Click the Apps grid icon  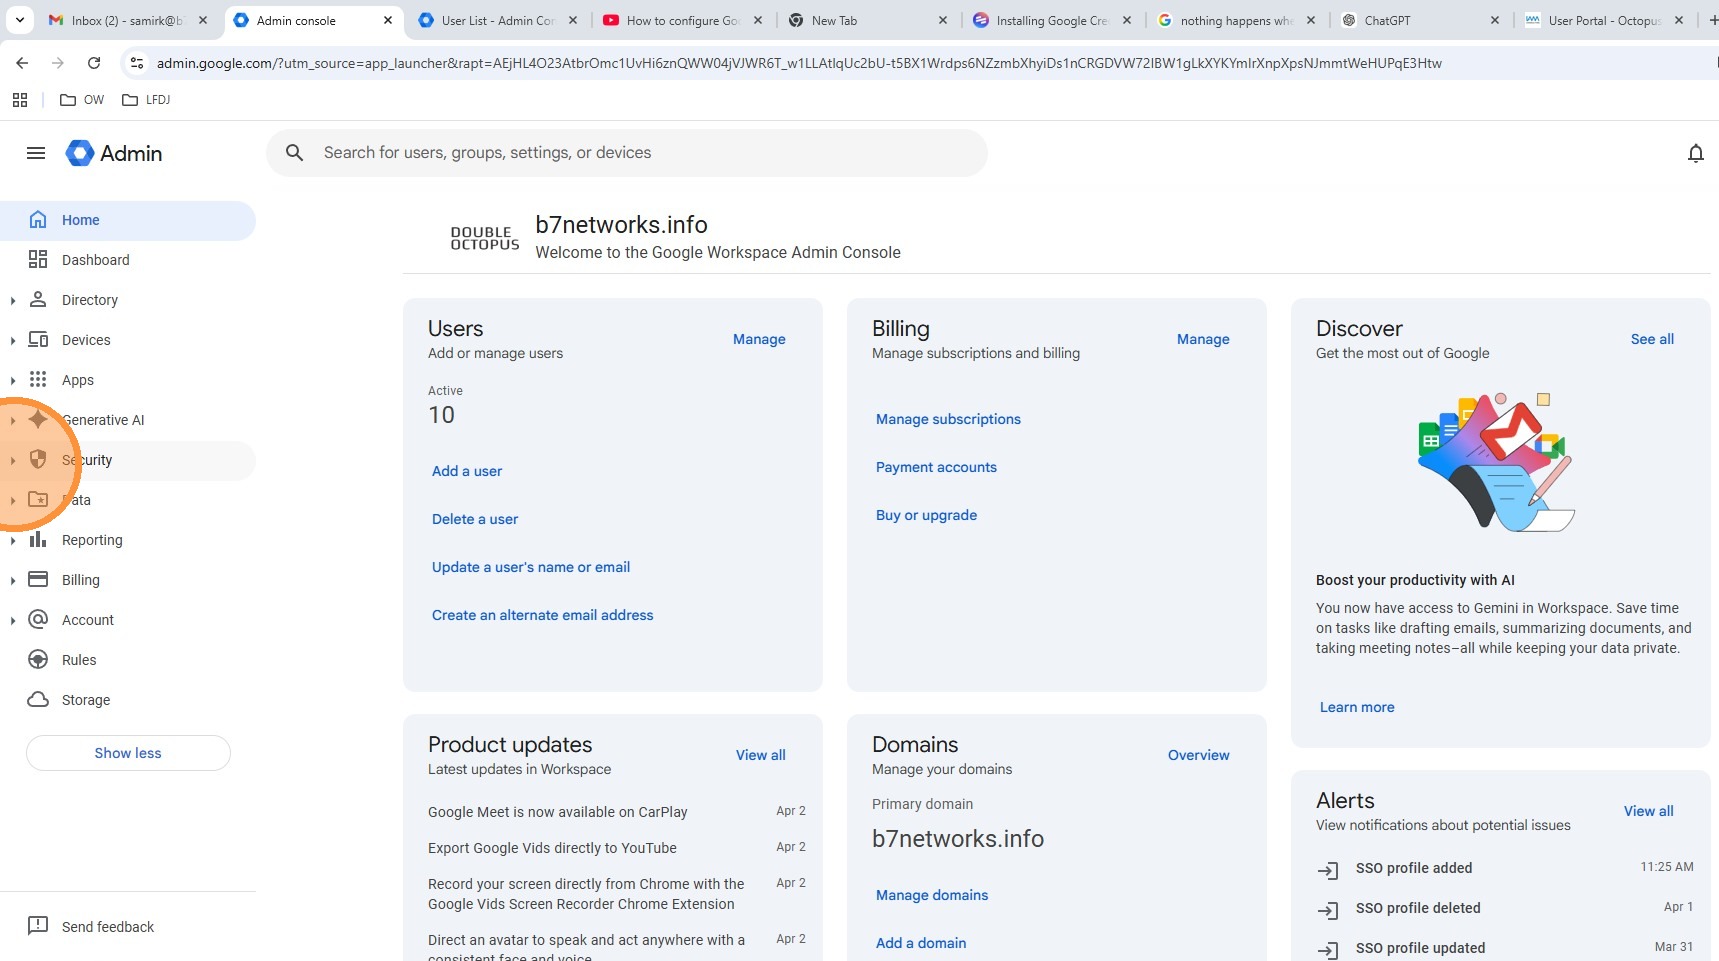[x=38, y=380]
